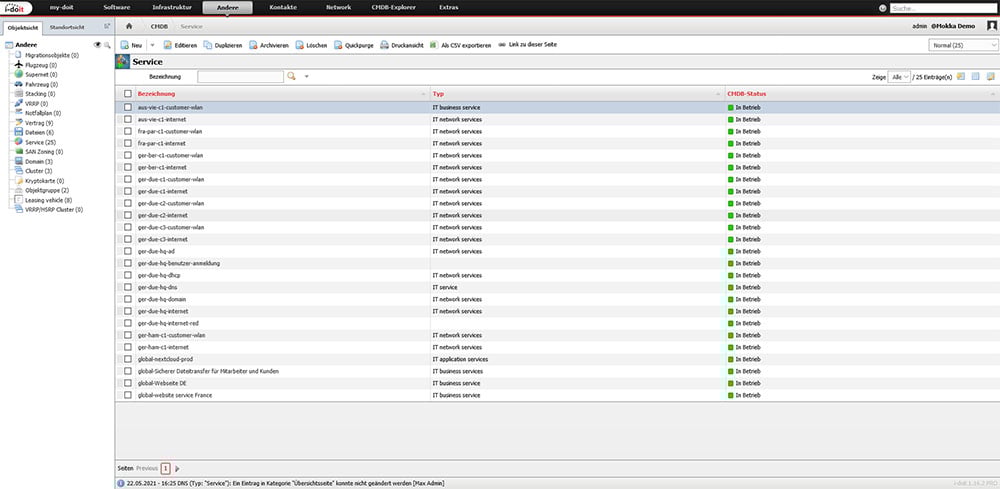Check the fra-par-c1-customer-wlan row checkbox
Viewport: 1000px width, 489px height.
(x=128, y=131)
